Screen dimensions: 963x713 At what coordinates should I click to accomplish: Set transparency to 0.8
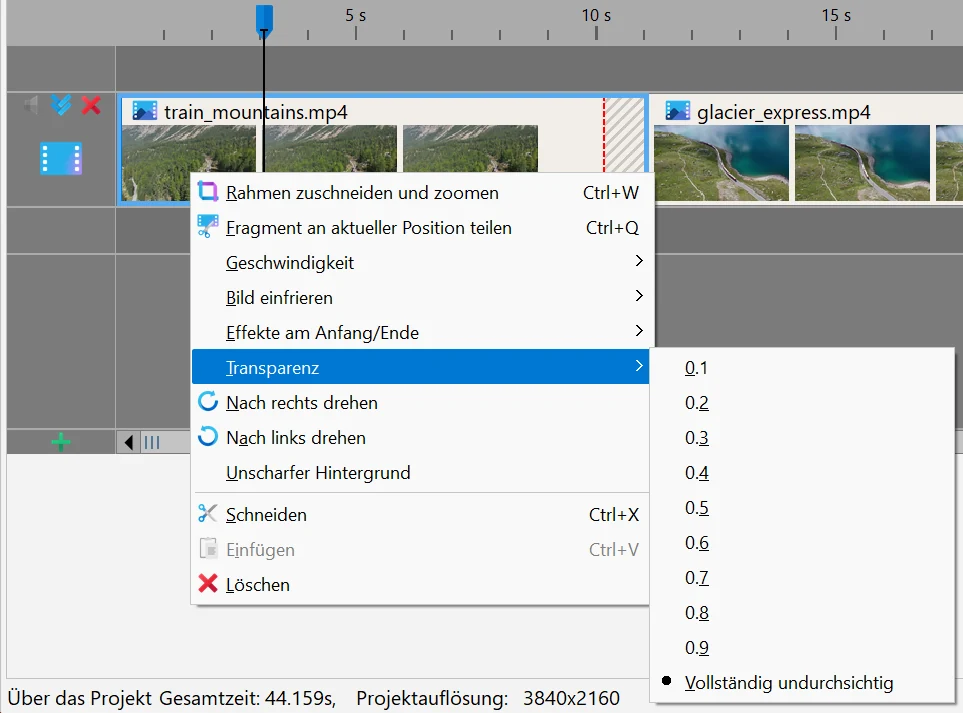(802, 613)
